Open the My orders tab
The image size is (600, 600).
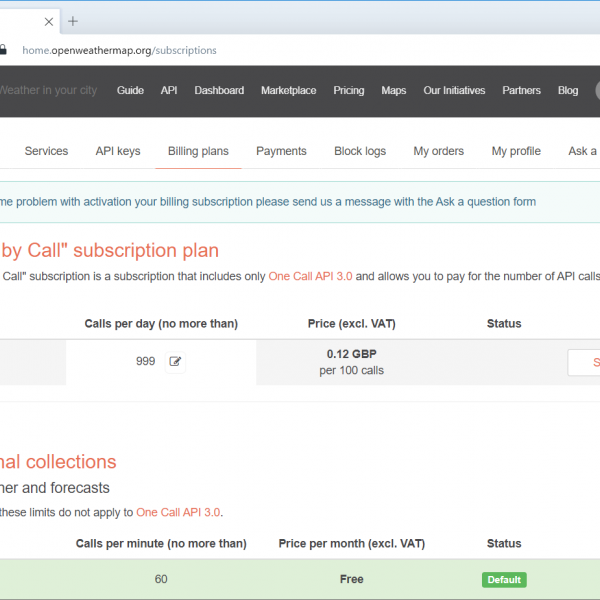click(438, 151)
